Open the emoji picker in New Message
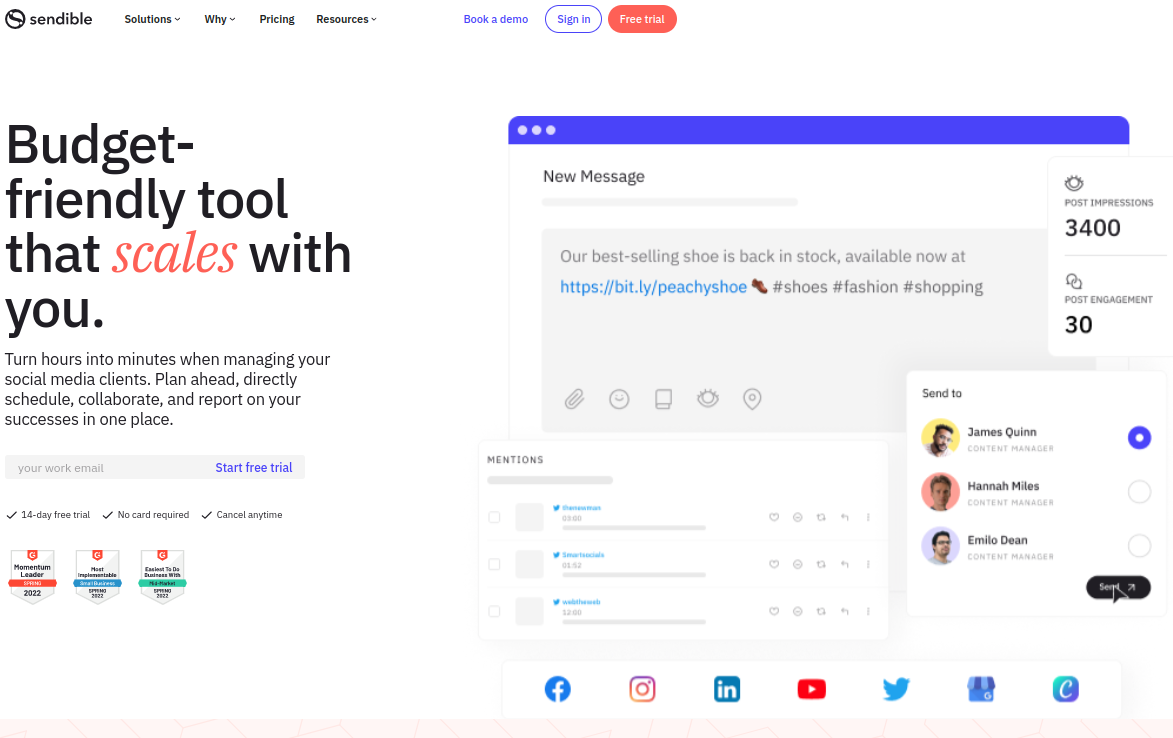The image size is (1173, 738). click(x=619, y=398)
